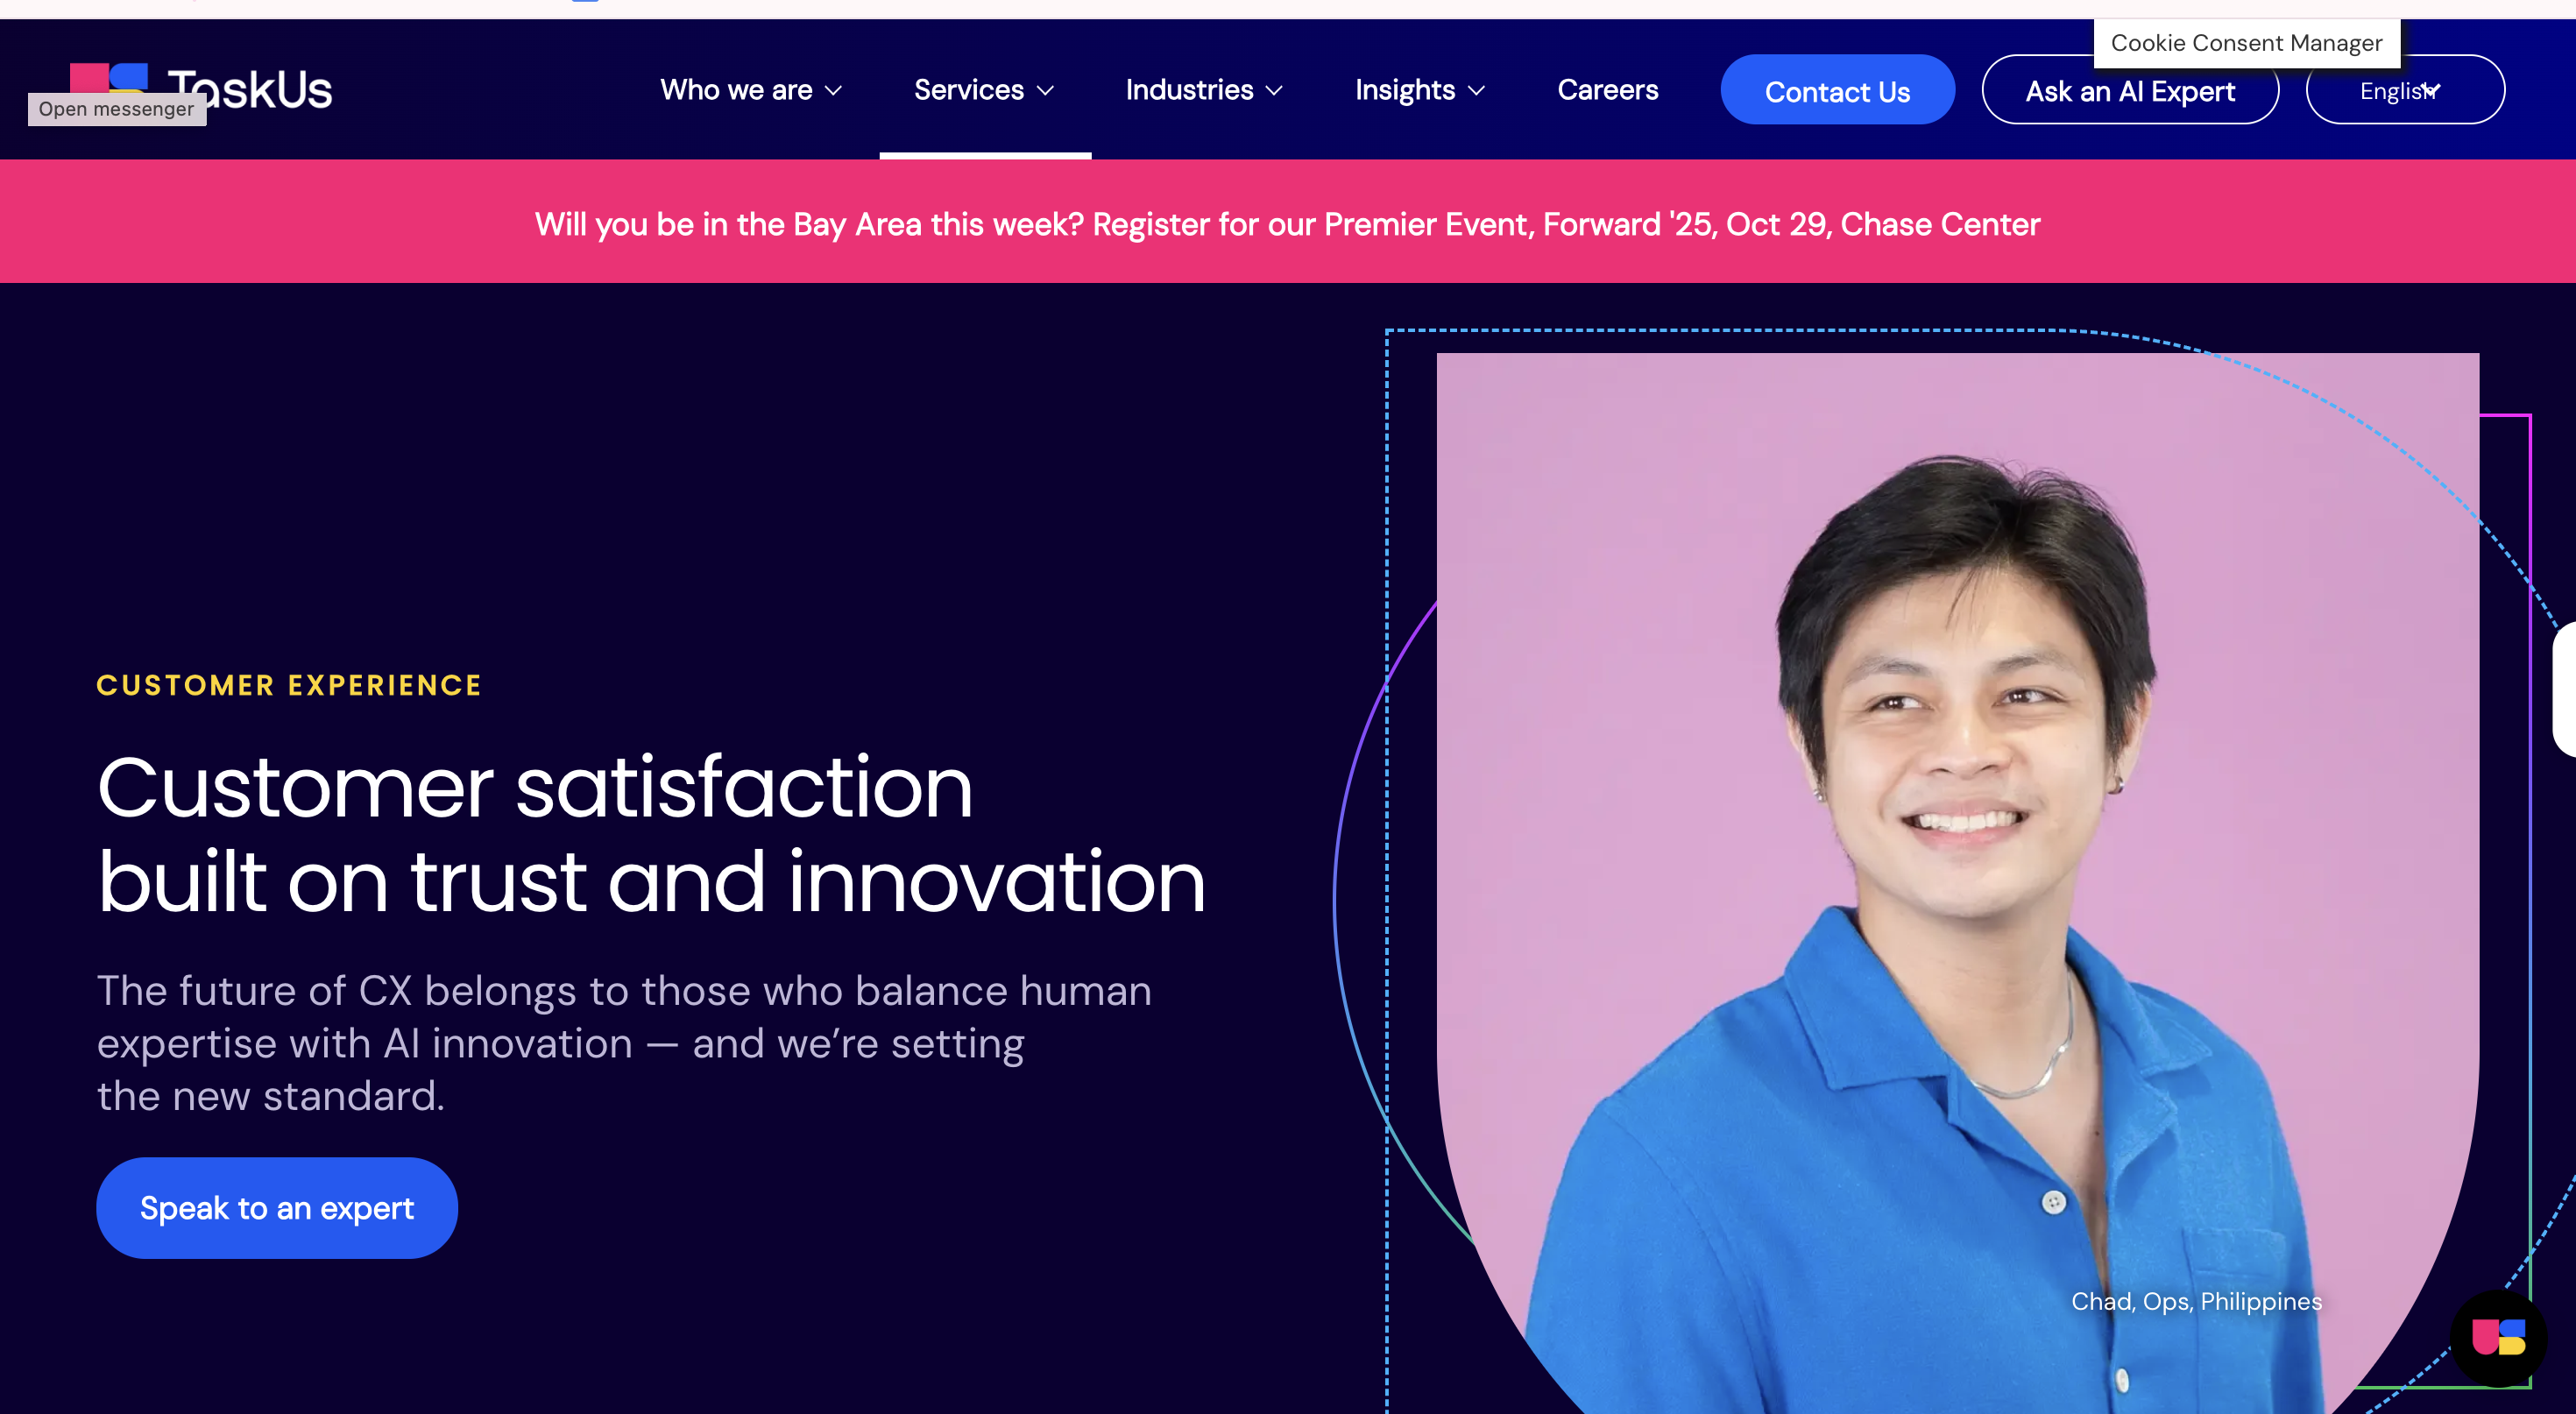Expand the Services dropdown chevron
Screen dimensions: 2576x1414
coord(1045,92)
